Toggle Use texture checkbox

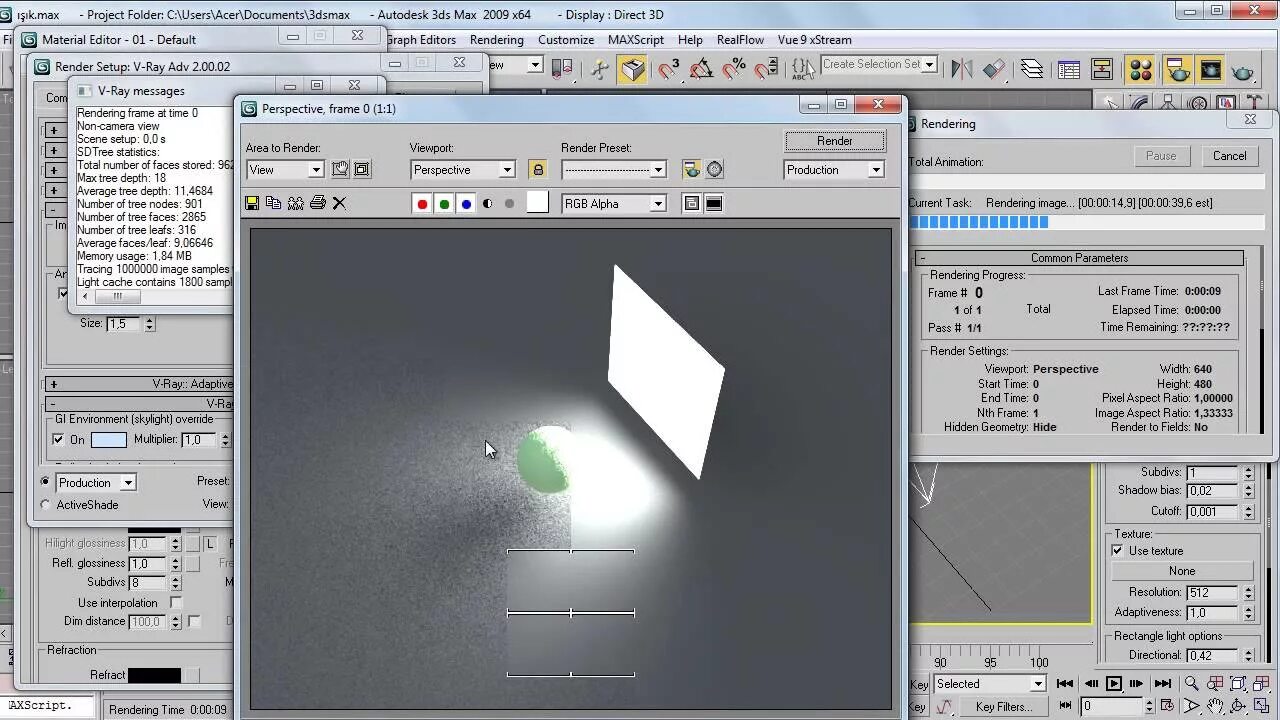click(1118, 551)
